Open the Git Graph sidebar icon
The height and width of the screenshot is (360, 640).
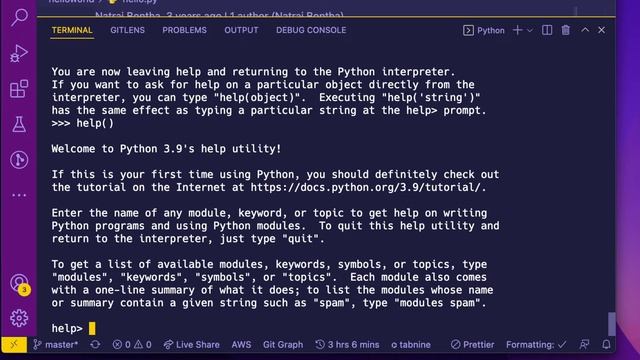coord(19,160)
